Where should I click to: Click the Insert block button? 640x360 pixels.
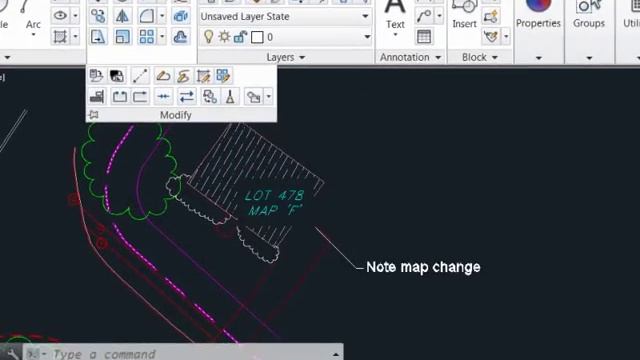pyautogui.click(x=464, y=16)
